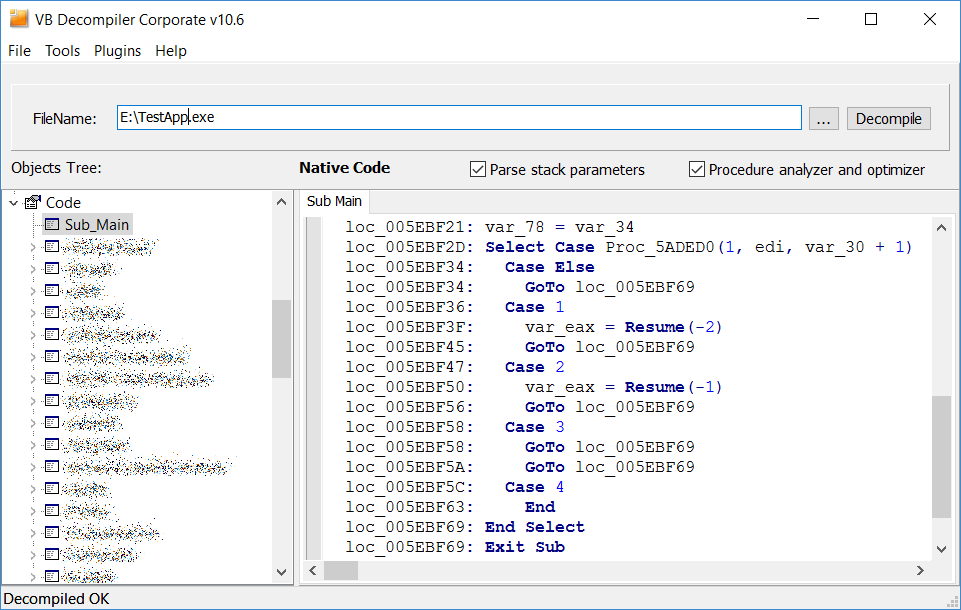Screen dimensions: 961x610
Task: Click the 'End' line at loc_005EBF63
Action: pos(450,508)
